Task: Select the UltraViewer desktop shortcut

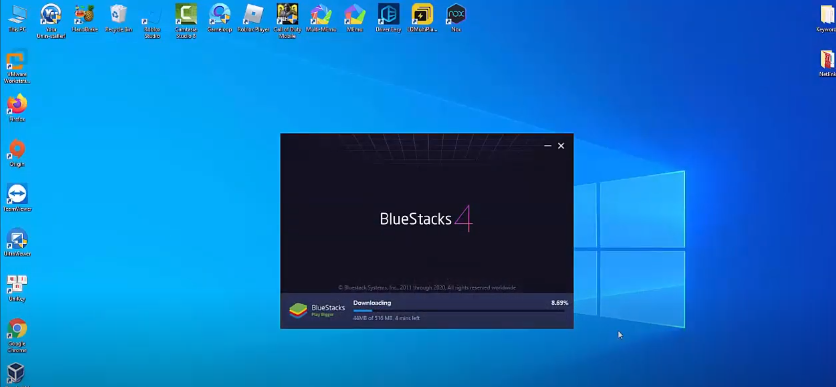Action: tap(17, 242)
